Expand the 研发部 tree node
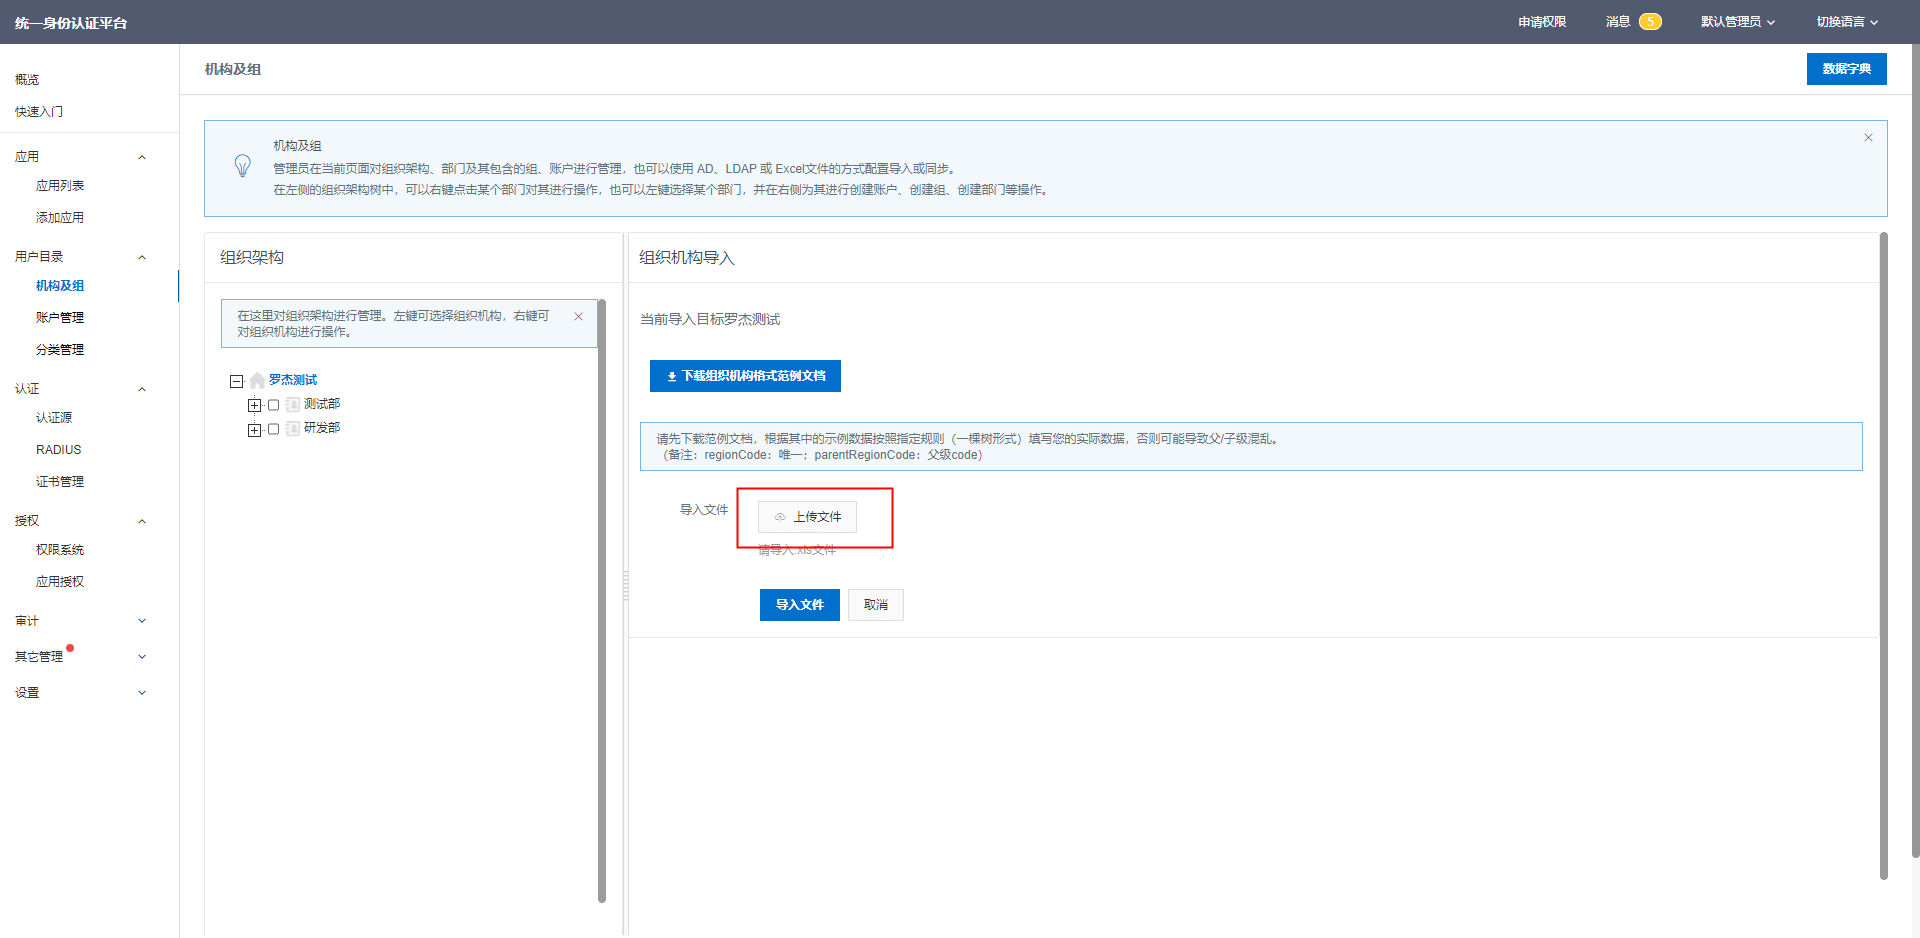Viewport: 1920px width, 938px height. click(254, 430)
